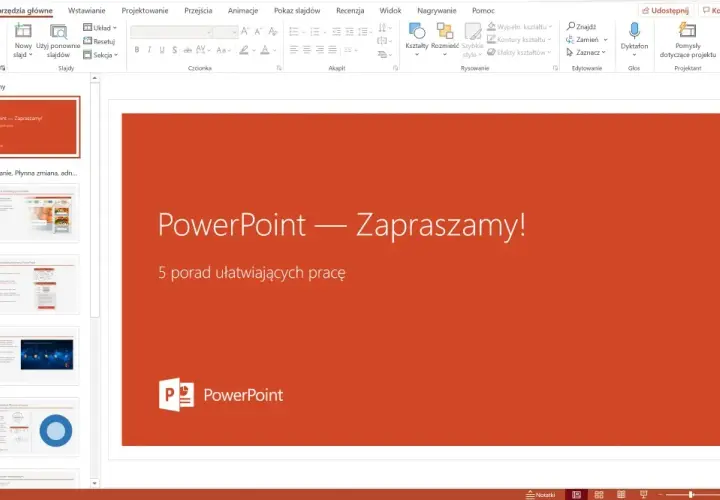Align text to the left
Screen dimensions: 720x500
pos(294,50)
